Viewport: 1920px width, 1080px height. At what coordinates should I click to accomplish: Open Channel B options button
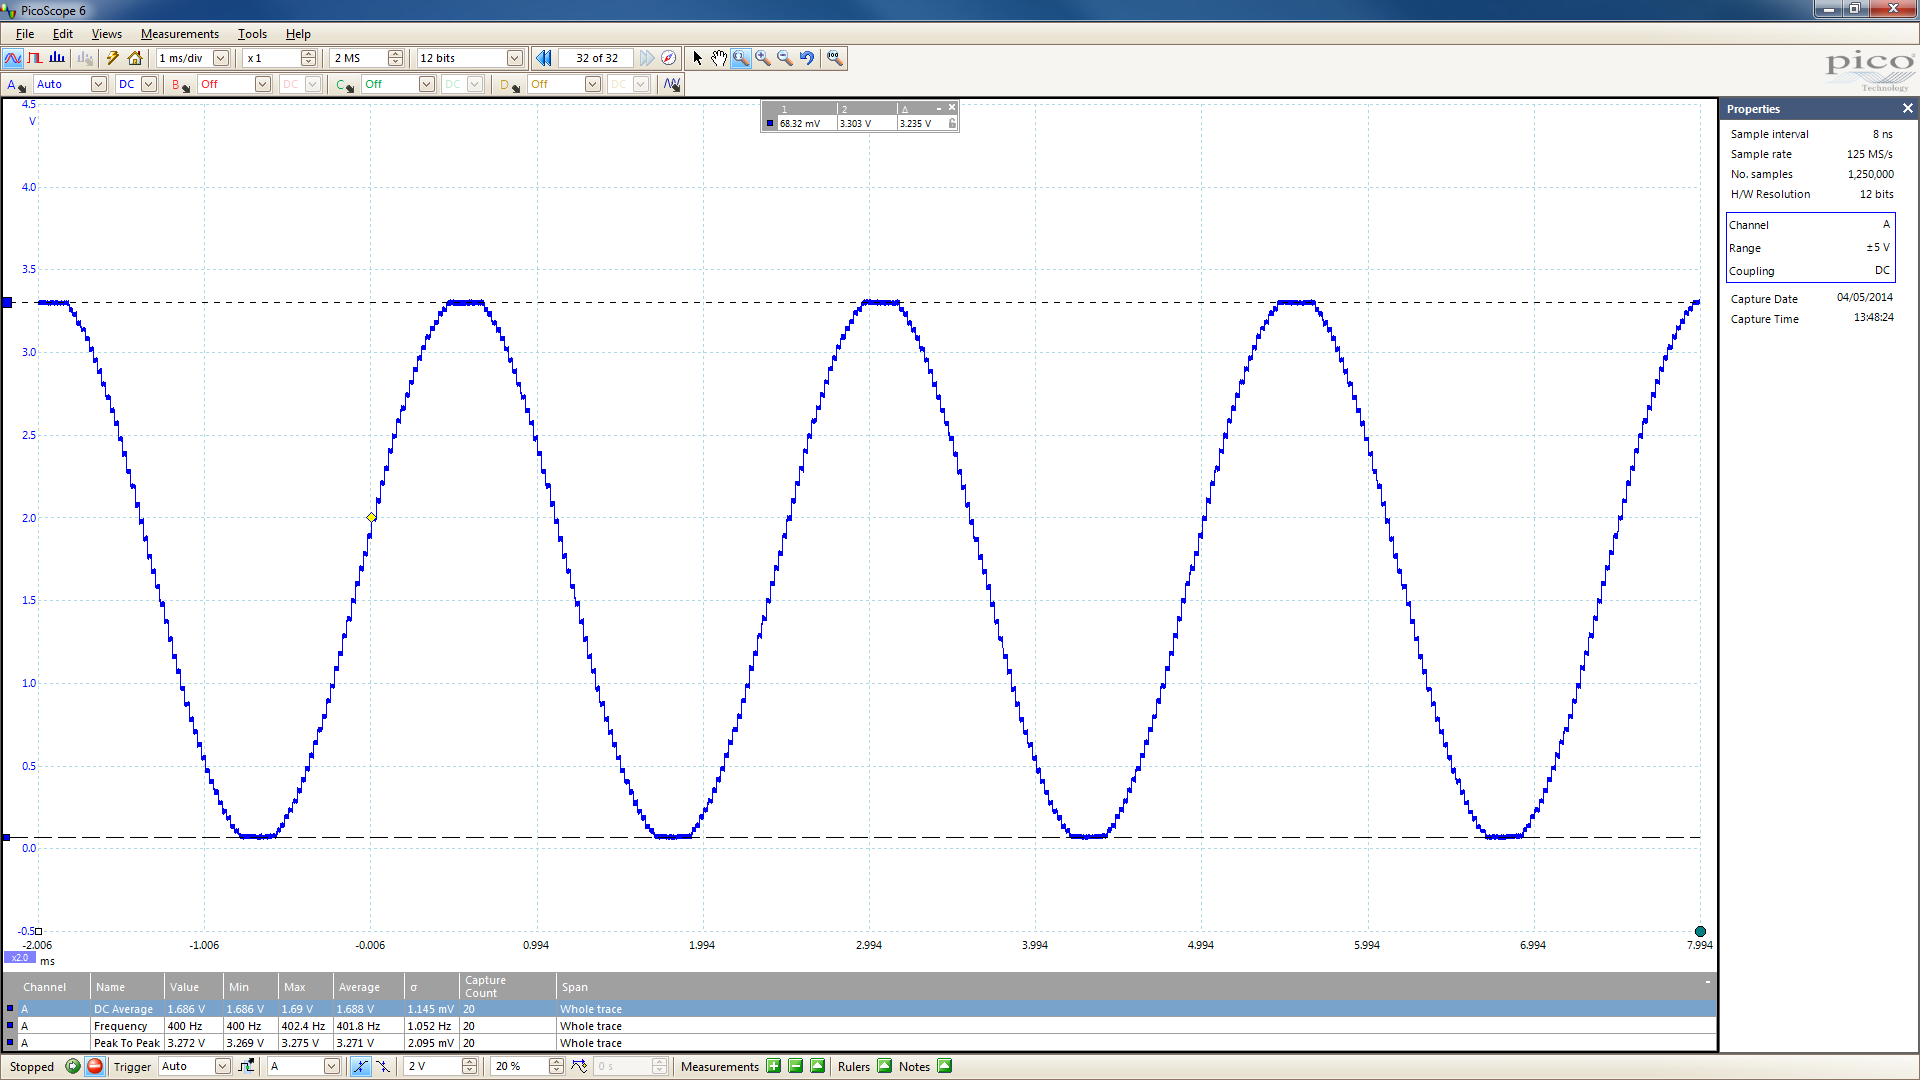[x=180, y=85]
